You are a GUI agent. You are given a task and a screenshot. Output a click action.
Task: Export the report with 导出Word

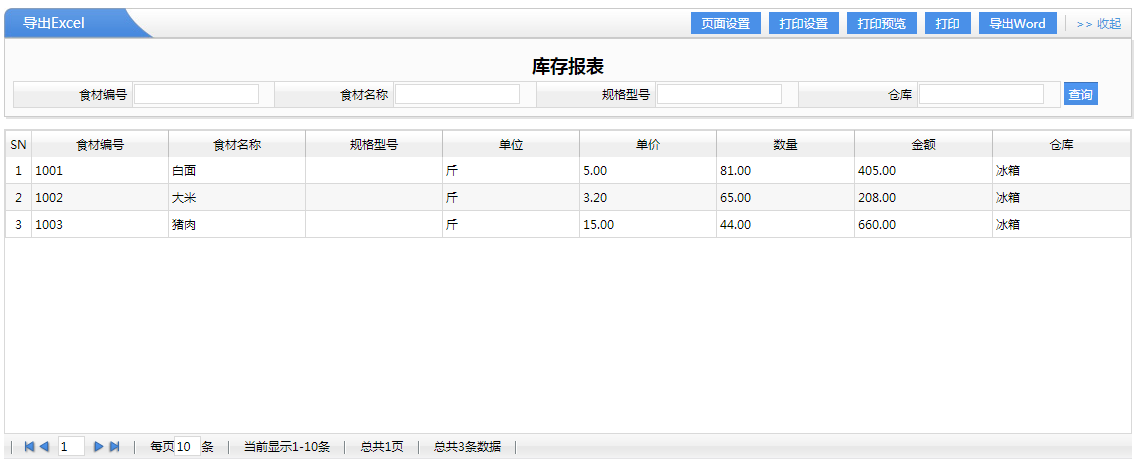(x=1017, y=24)
